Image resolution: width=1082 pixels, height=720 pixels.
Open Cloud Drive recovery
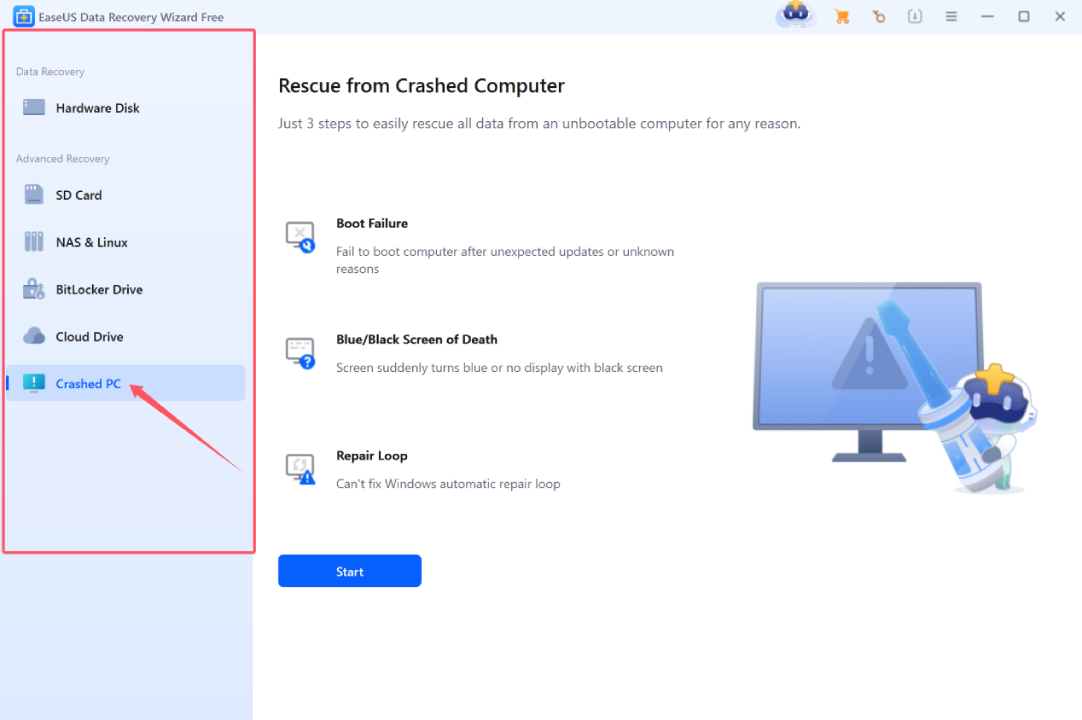point(126,336)
